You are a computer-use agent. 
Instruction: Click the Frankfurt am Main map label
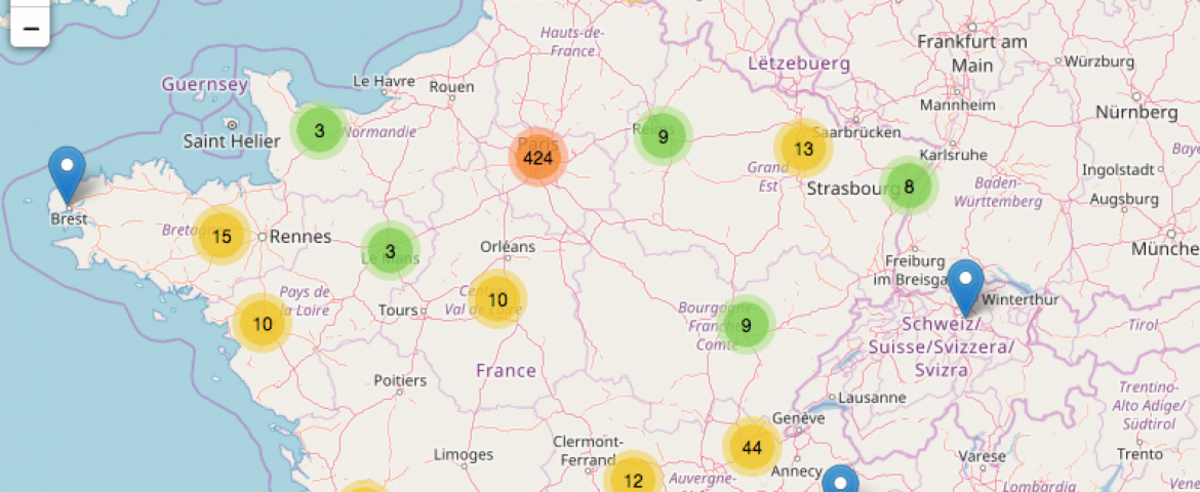point(972,53)
